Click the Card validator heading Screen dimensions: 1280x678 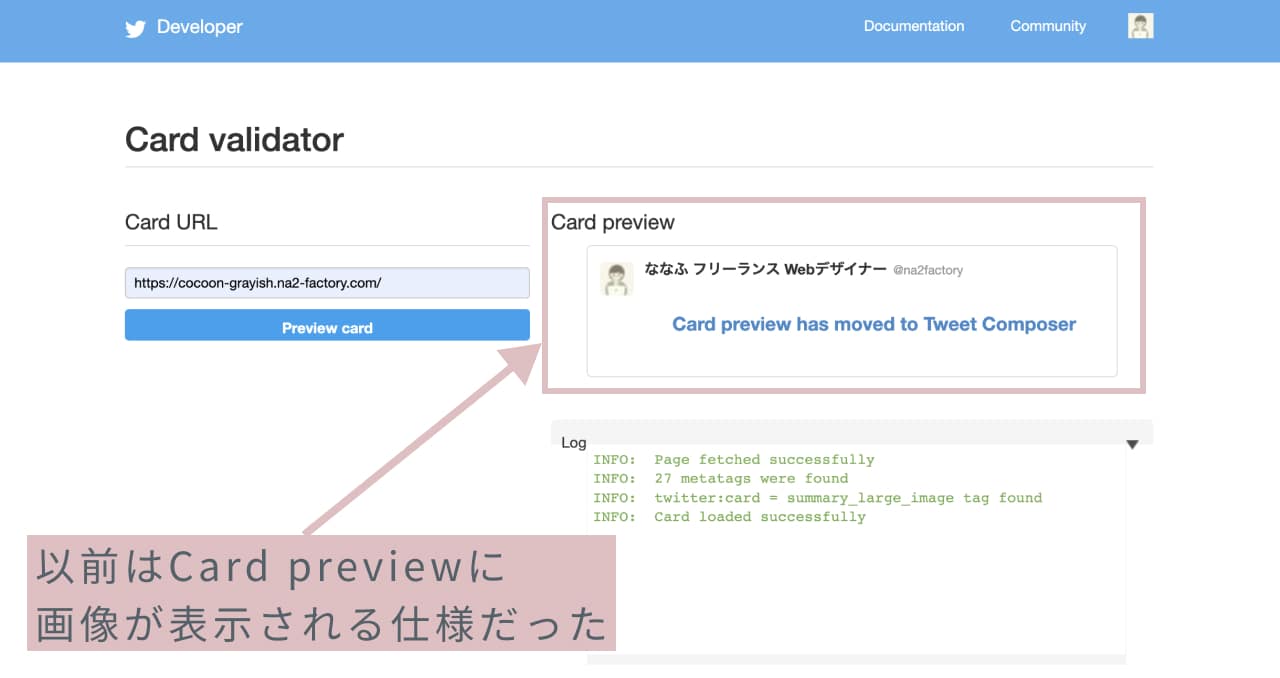[234, 139]
